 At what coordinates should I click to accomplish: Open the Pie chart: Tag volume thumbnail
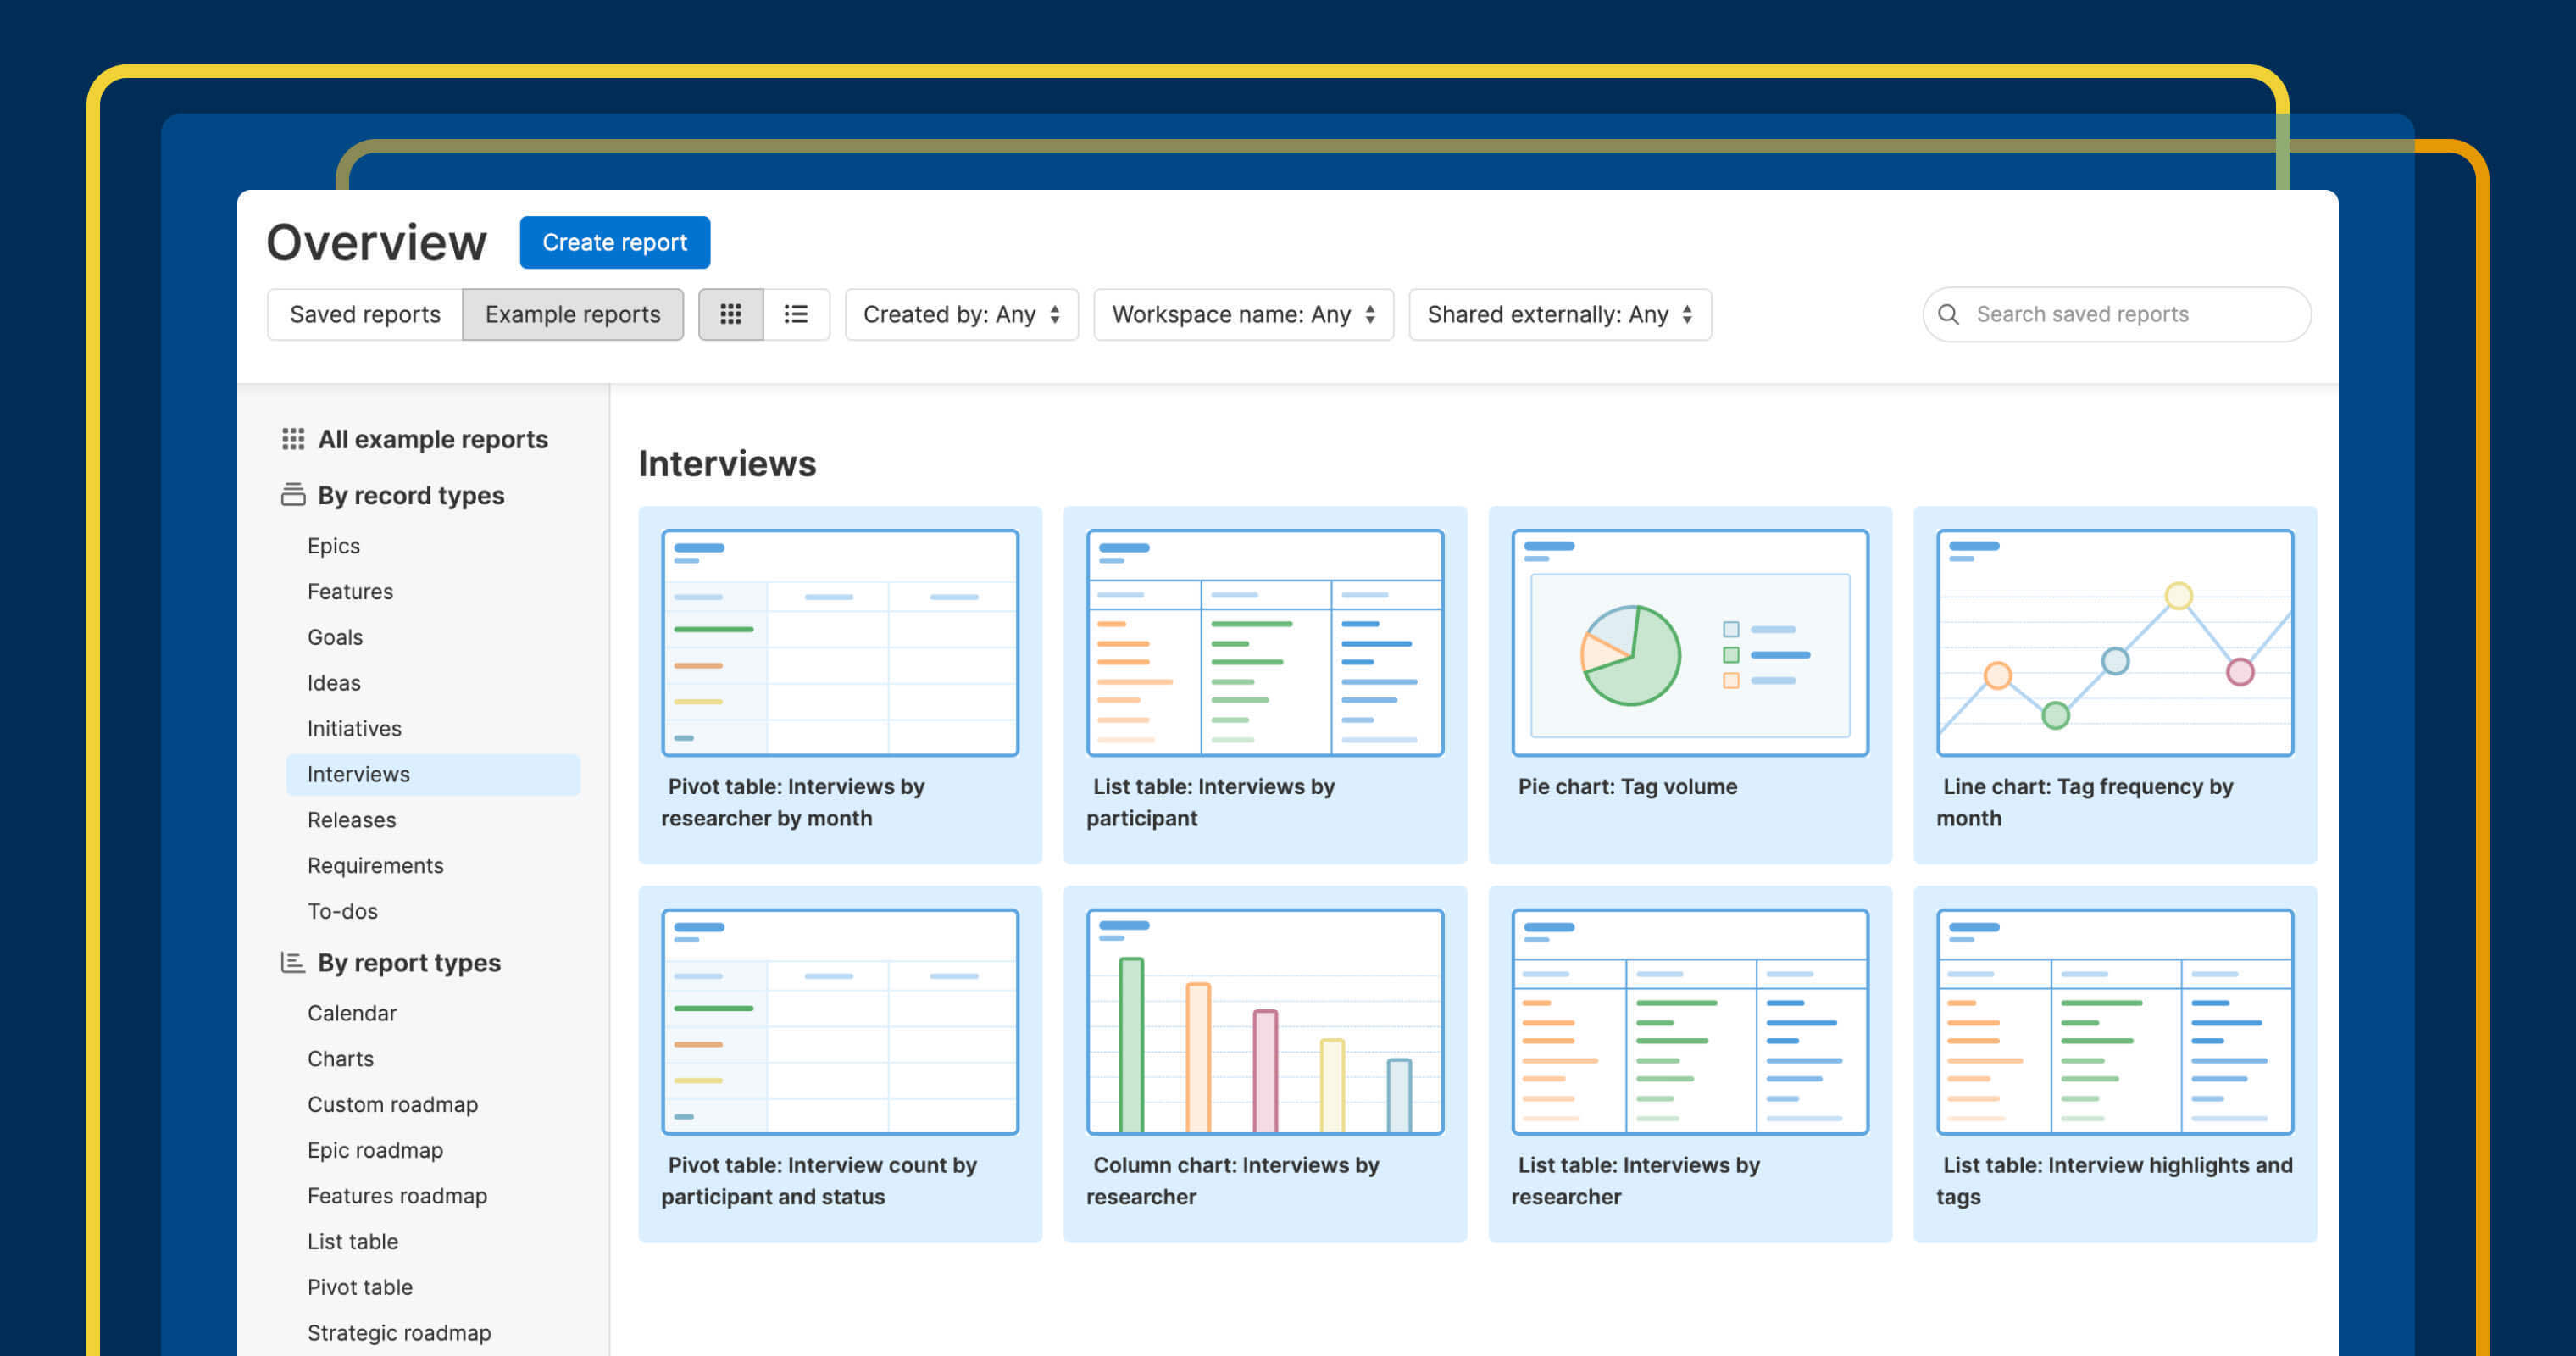[1690, 643]
